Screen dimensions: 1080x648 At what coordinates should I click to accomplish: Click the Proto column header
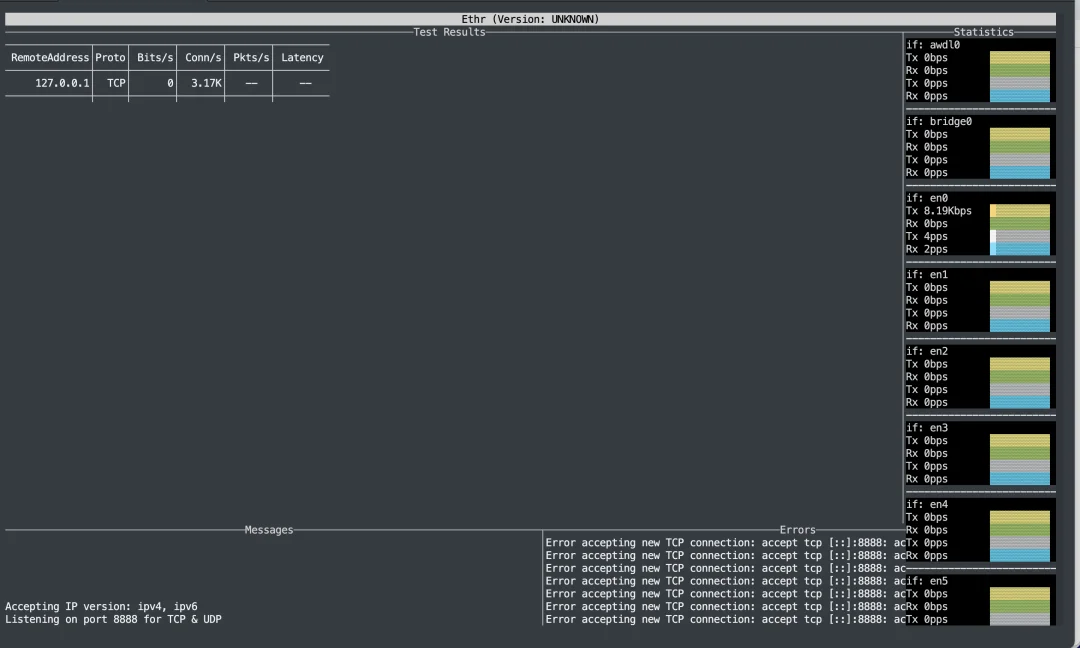pyautogui.click(x=110, y=58)
